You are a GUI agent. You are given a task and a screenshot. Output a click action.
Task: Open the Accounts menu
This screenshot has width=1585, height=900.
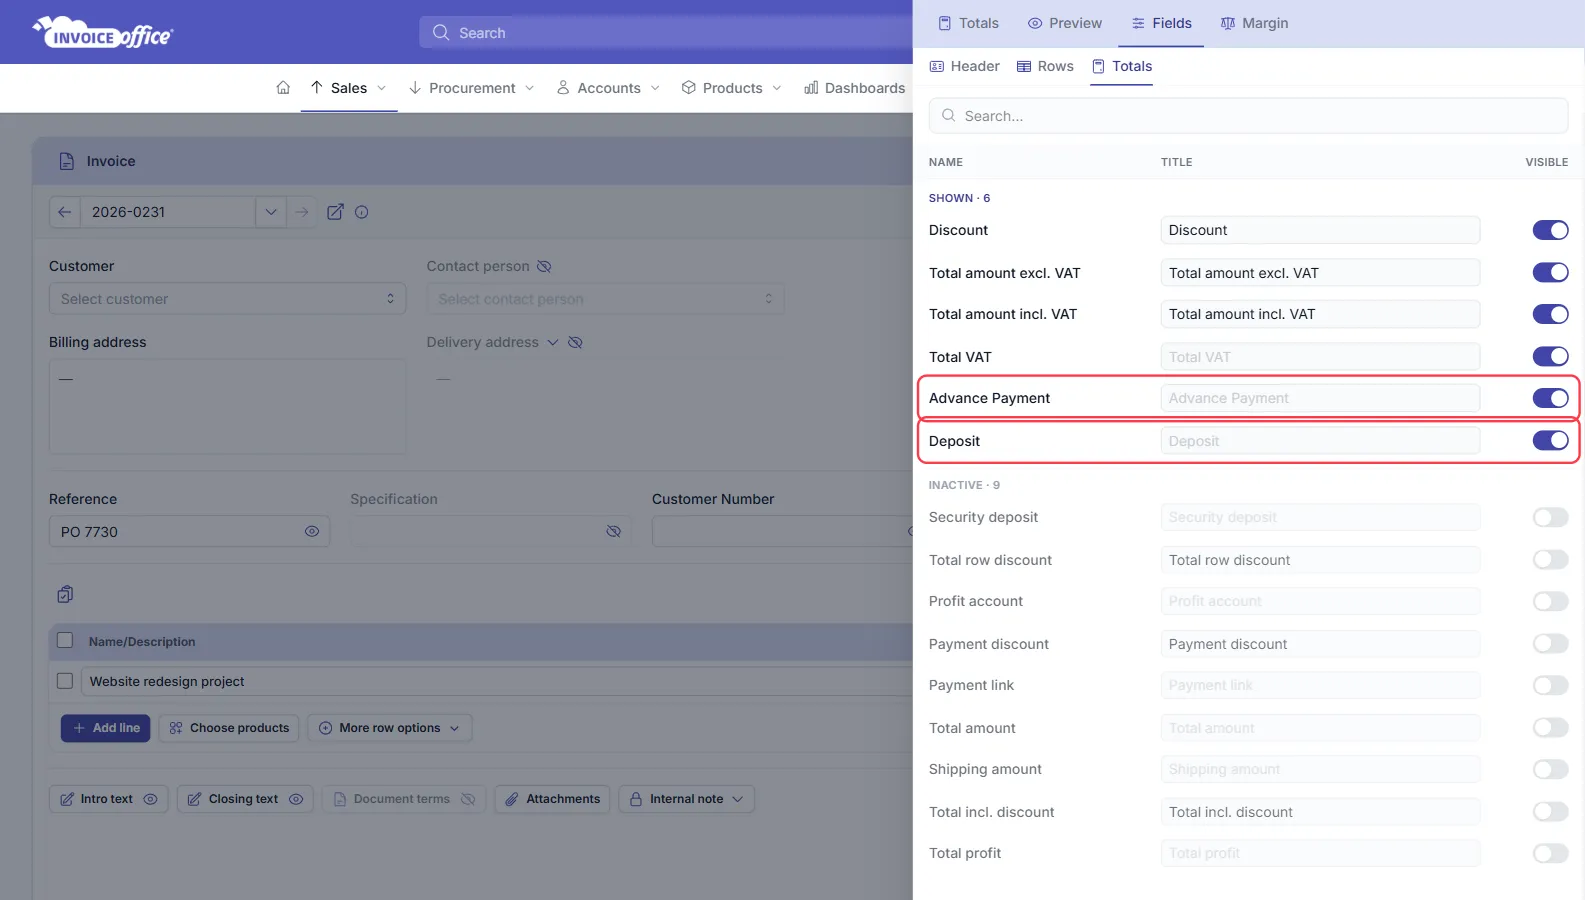click(x=609, y=88)
